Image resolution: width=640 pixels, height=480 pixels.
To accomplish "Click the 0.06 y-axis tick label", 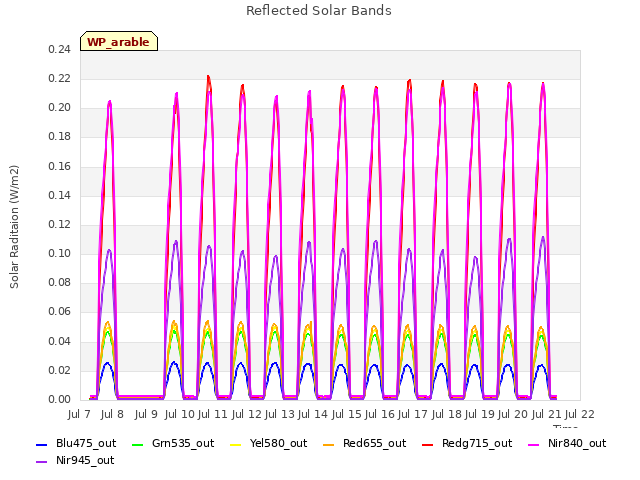I will pyautogui.click(x=60, y=312).
